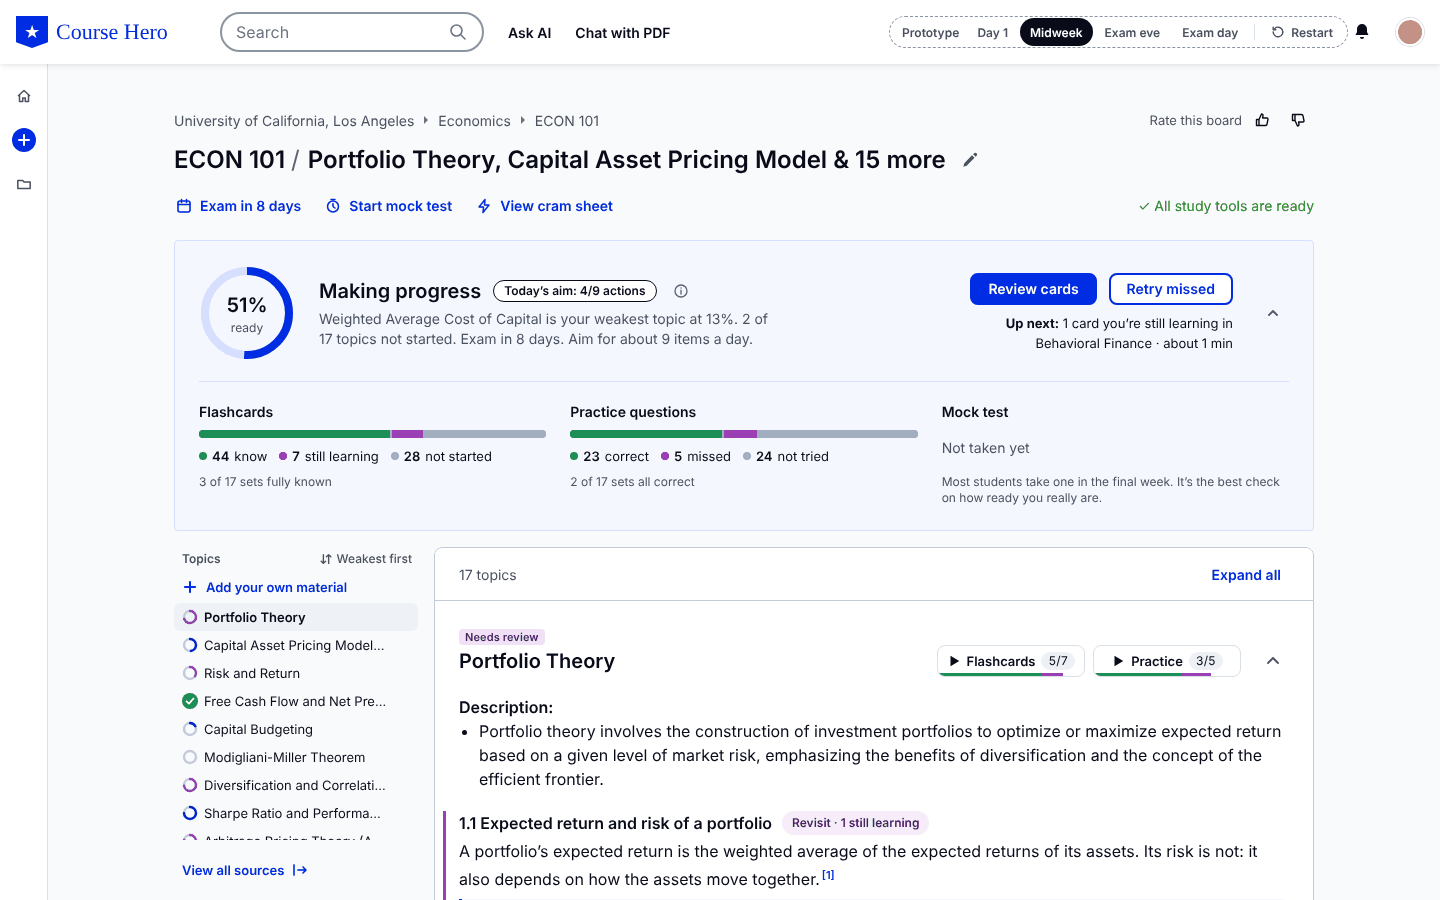1440x900 pixels.
Task: Open Ask AI
Action: pos(530,33)
